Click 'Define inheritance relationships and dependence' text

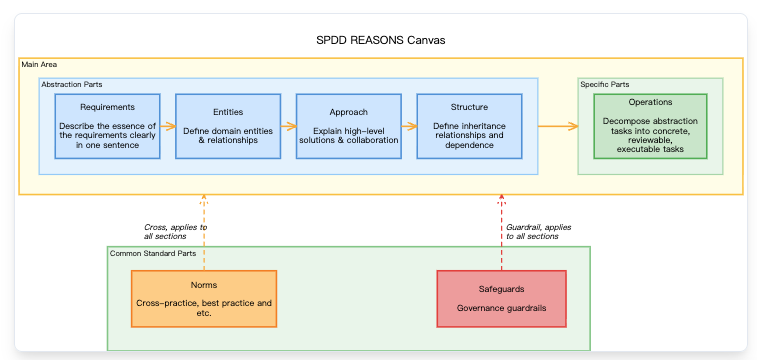pos(469,135)
